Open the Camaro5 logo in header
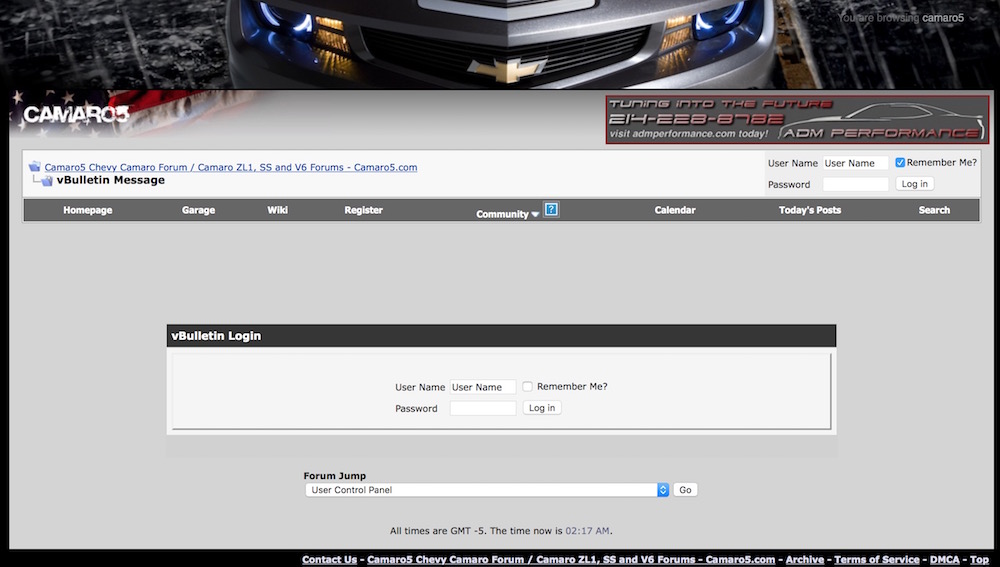The image size is (1000, 567). tap(76, 114)
